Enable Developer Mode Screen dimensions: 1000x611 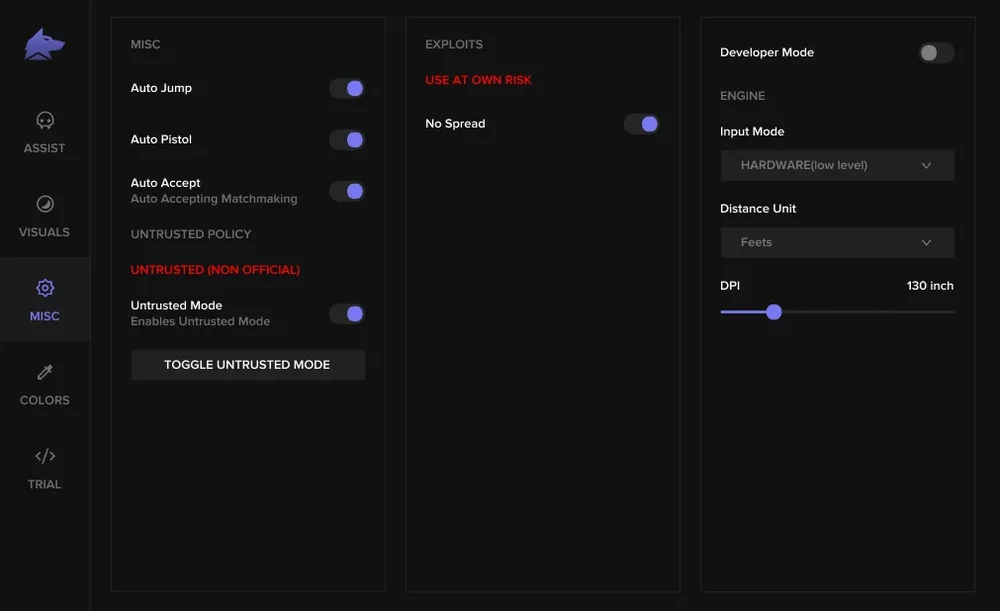click(935, 52)
